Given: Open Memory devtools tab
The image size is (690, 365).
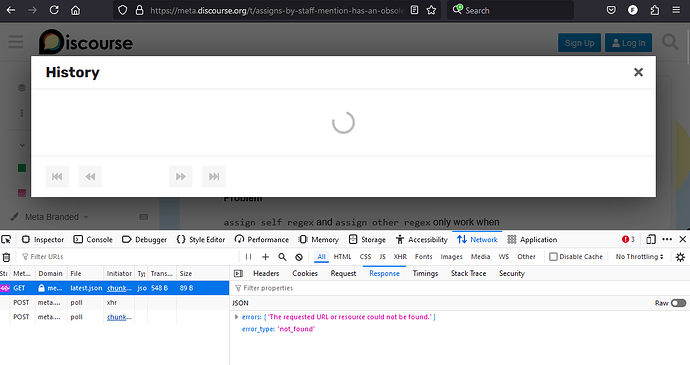Looking at the screenshot, I should click(x=319, y=240).
